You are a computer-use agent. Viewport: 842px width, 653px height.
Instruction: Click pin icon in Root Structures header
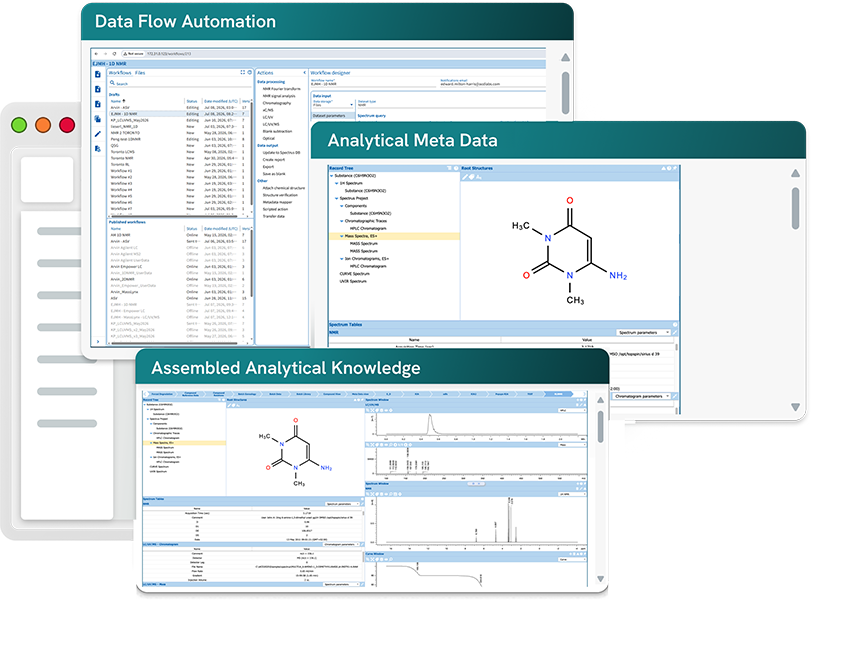click(x=675, y=168)
